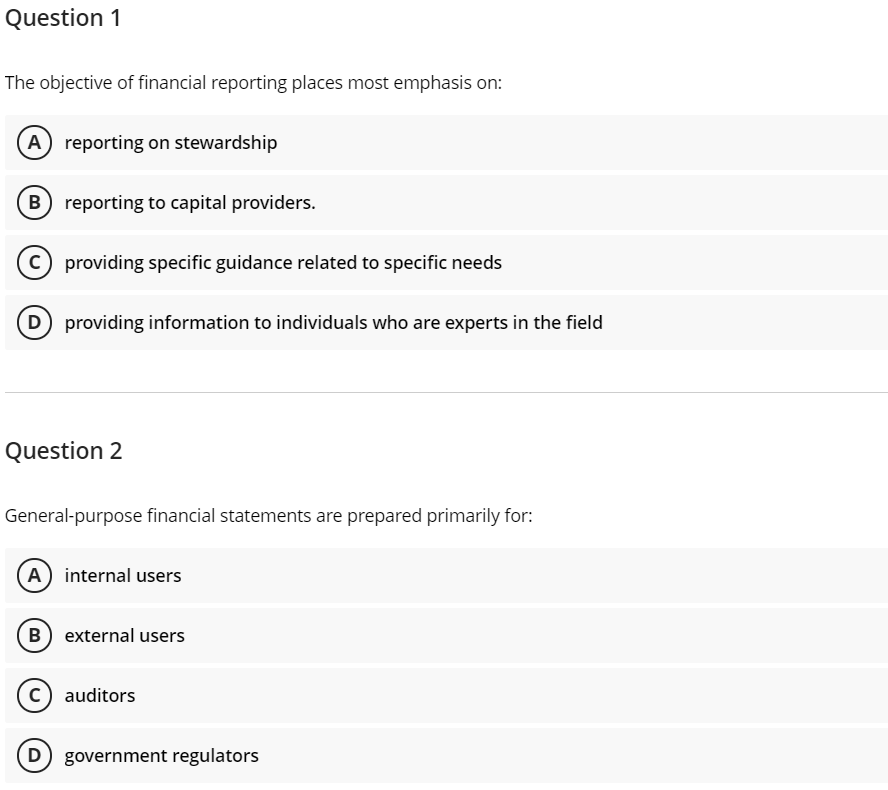This screenshot has width=888, height=790.
Task: Select radio circle C in Question 2
Action: click(x=33, y=696)
